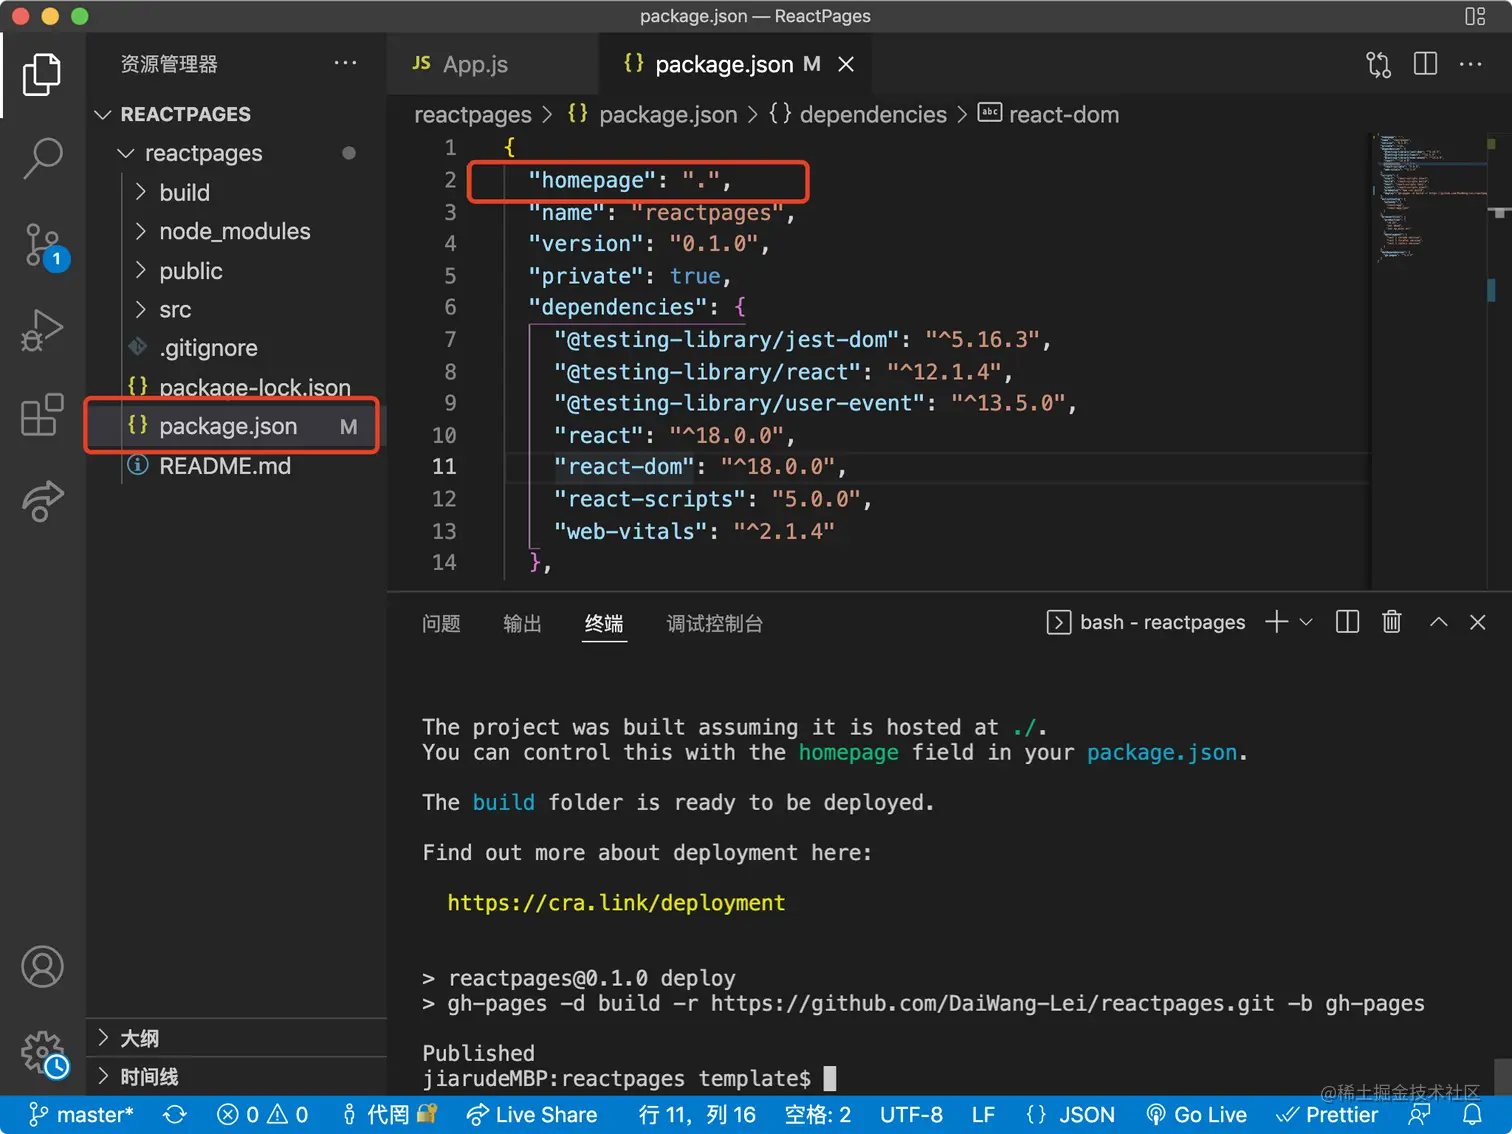Click the 代码 status bar item

click(389, 1115)
